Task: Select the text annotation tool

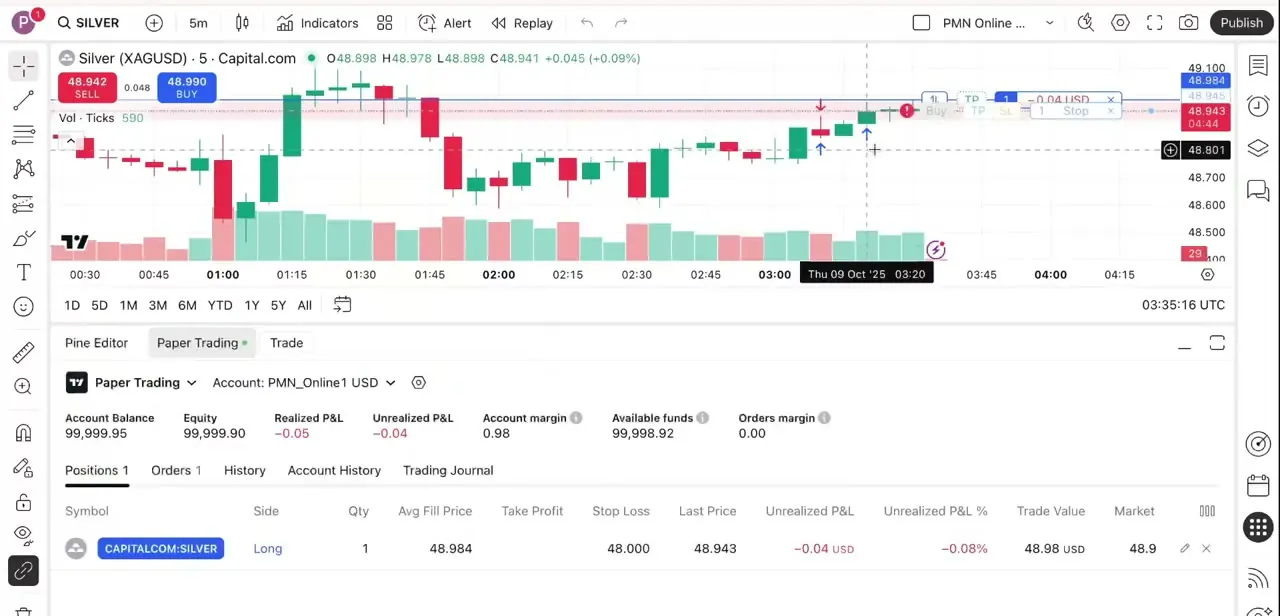Action: click(x=24, y=273)
